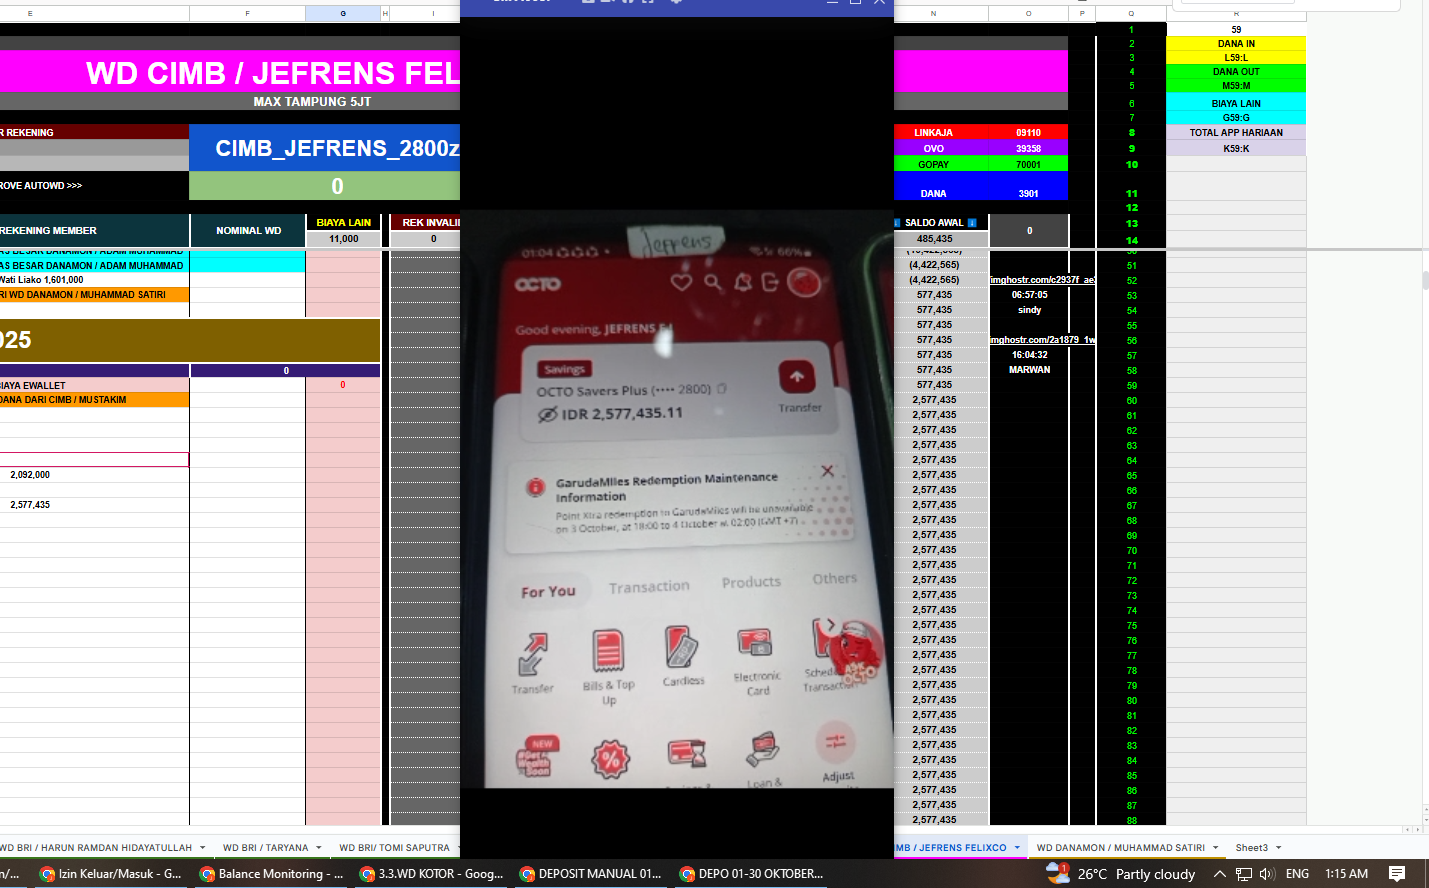
Task: Open the Windows notification center icon
Action: tap(1397, 874)
